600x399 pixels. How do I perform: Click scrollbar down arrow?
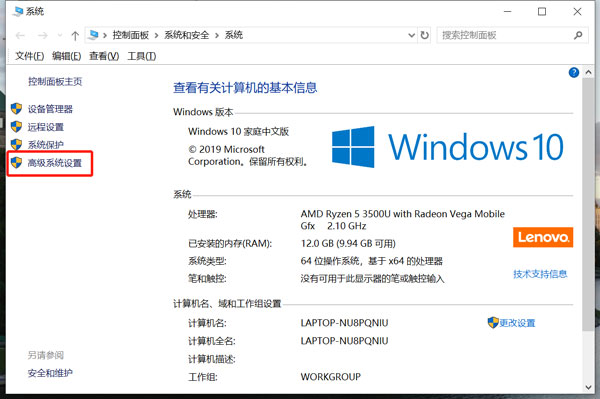(x=589, y=388)
